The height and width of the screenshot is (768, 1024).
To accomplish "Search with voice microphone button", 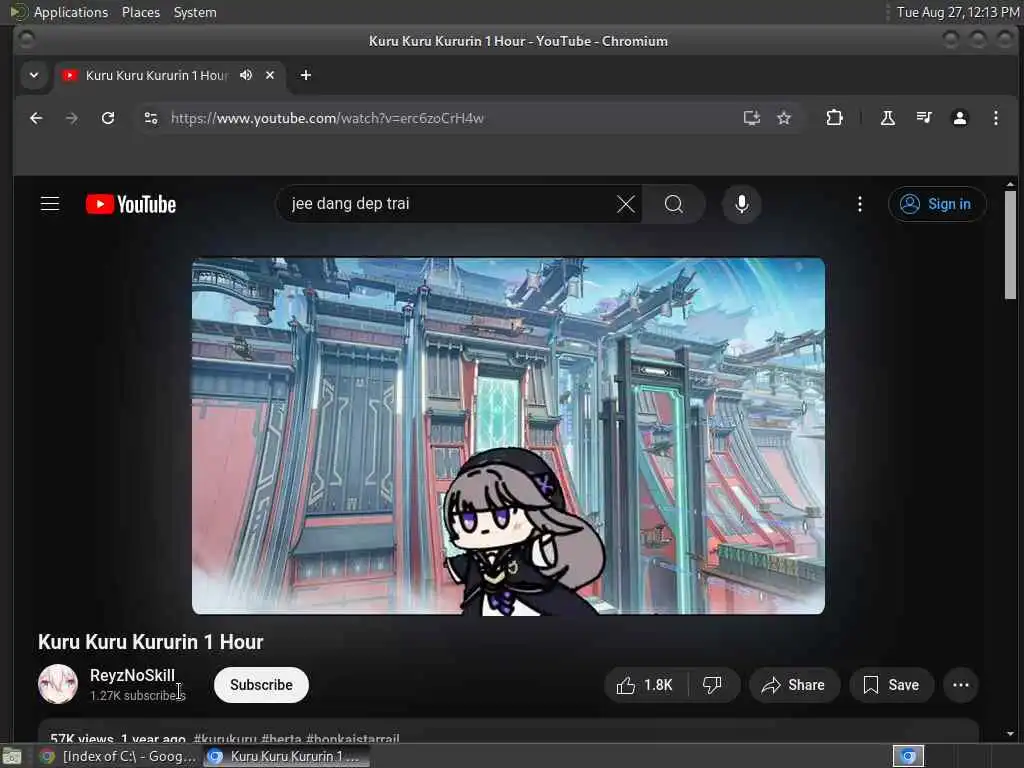I will click(x=741, y=204).
